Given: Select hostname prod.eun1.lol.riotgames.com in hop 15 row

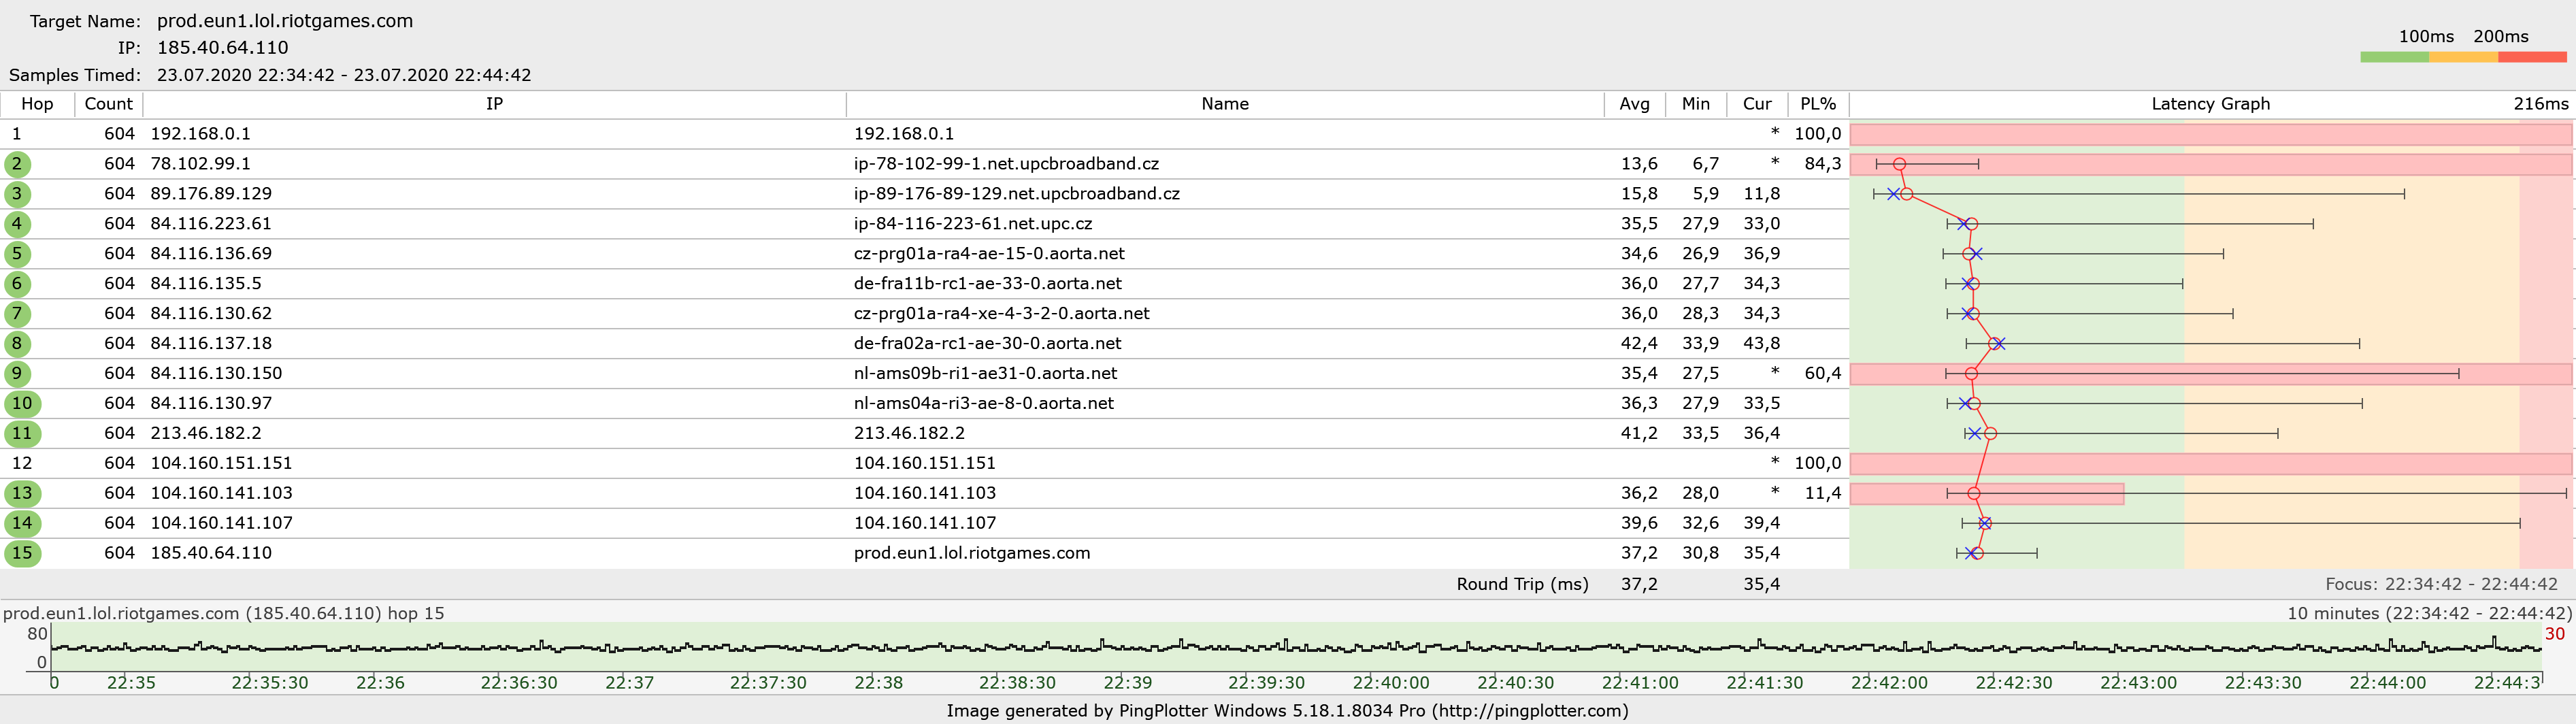Looking at the screenshot, I should tap(971, 553).
